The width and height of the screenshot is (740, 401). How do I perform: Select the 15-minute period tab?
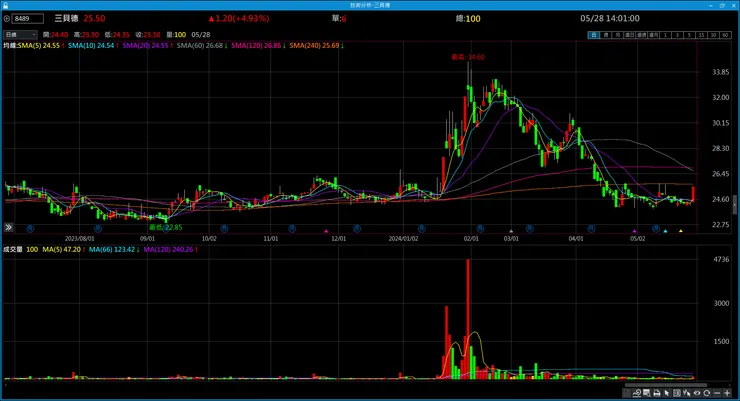(x=701, y=35)
